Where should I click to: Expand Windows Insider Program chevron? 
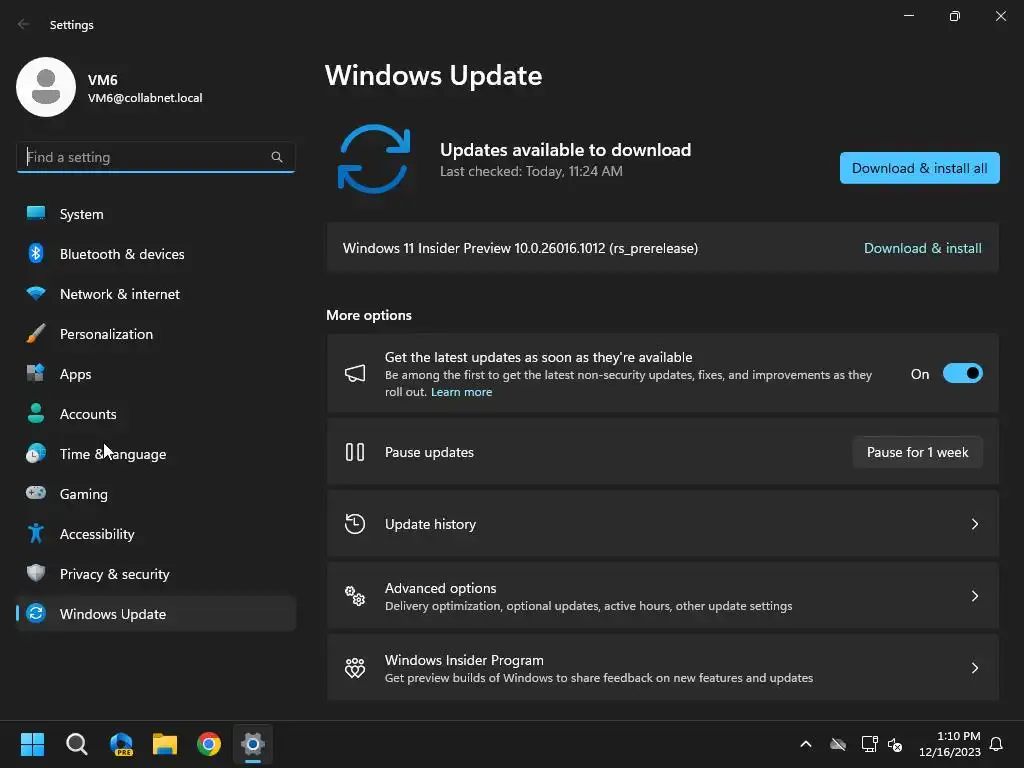point(974,667)
